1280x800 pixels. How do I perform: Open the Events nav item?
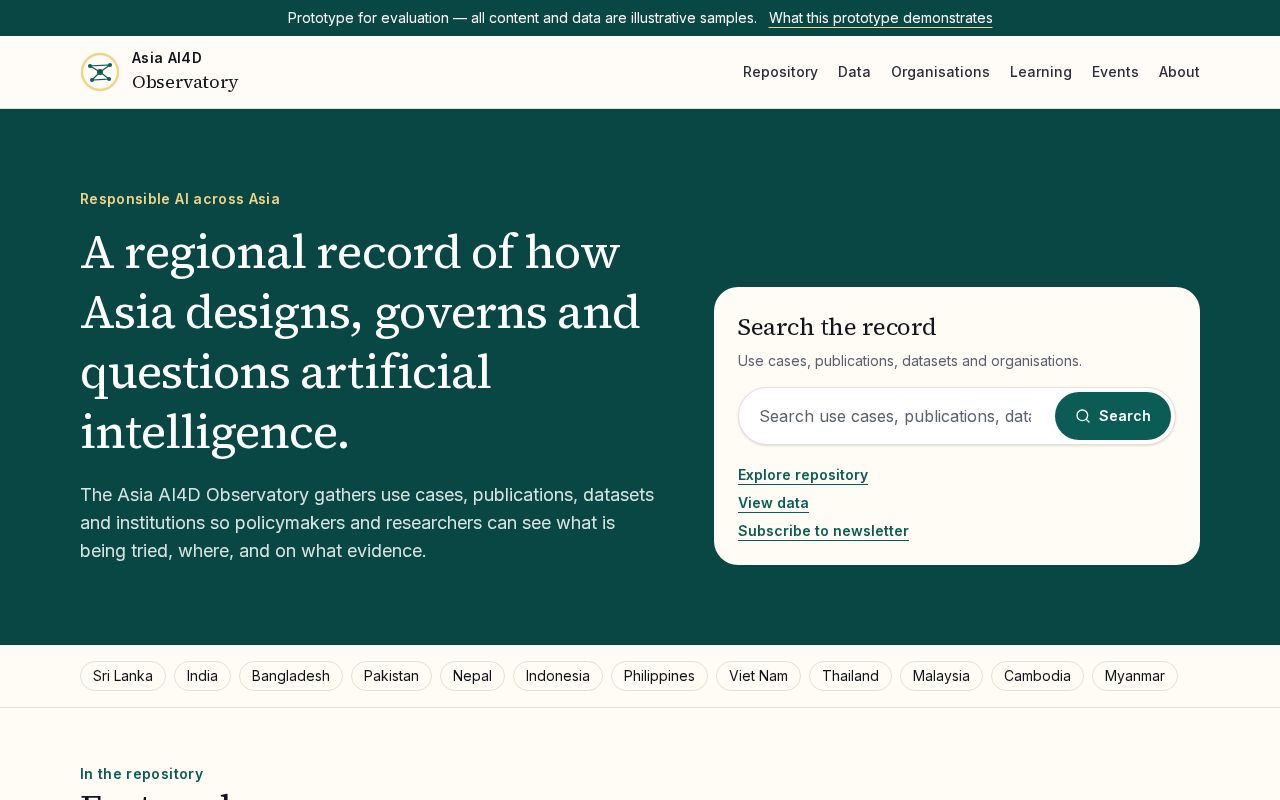point(1115,72)
